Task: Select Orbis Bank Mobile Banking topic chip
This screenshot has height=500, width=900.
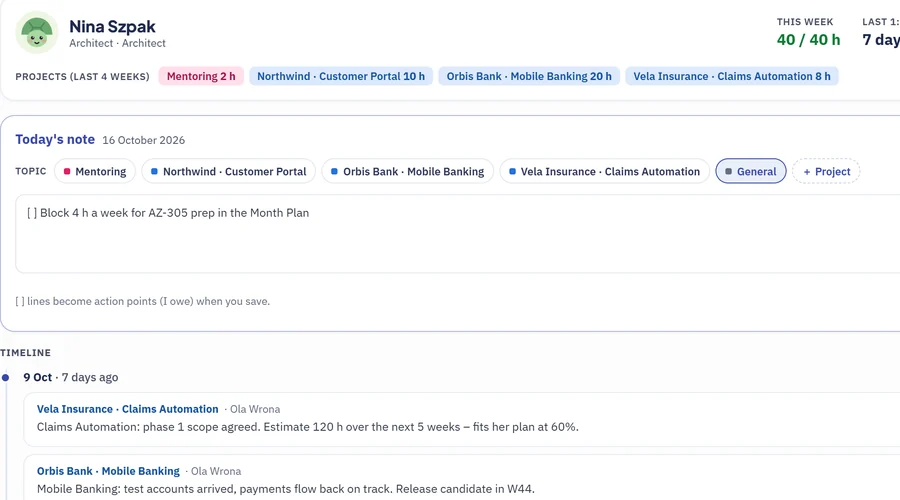Action: point(408,171)
